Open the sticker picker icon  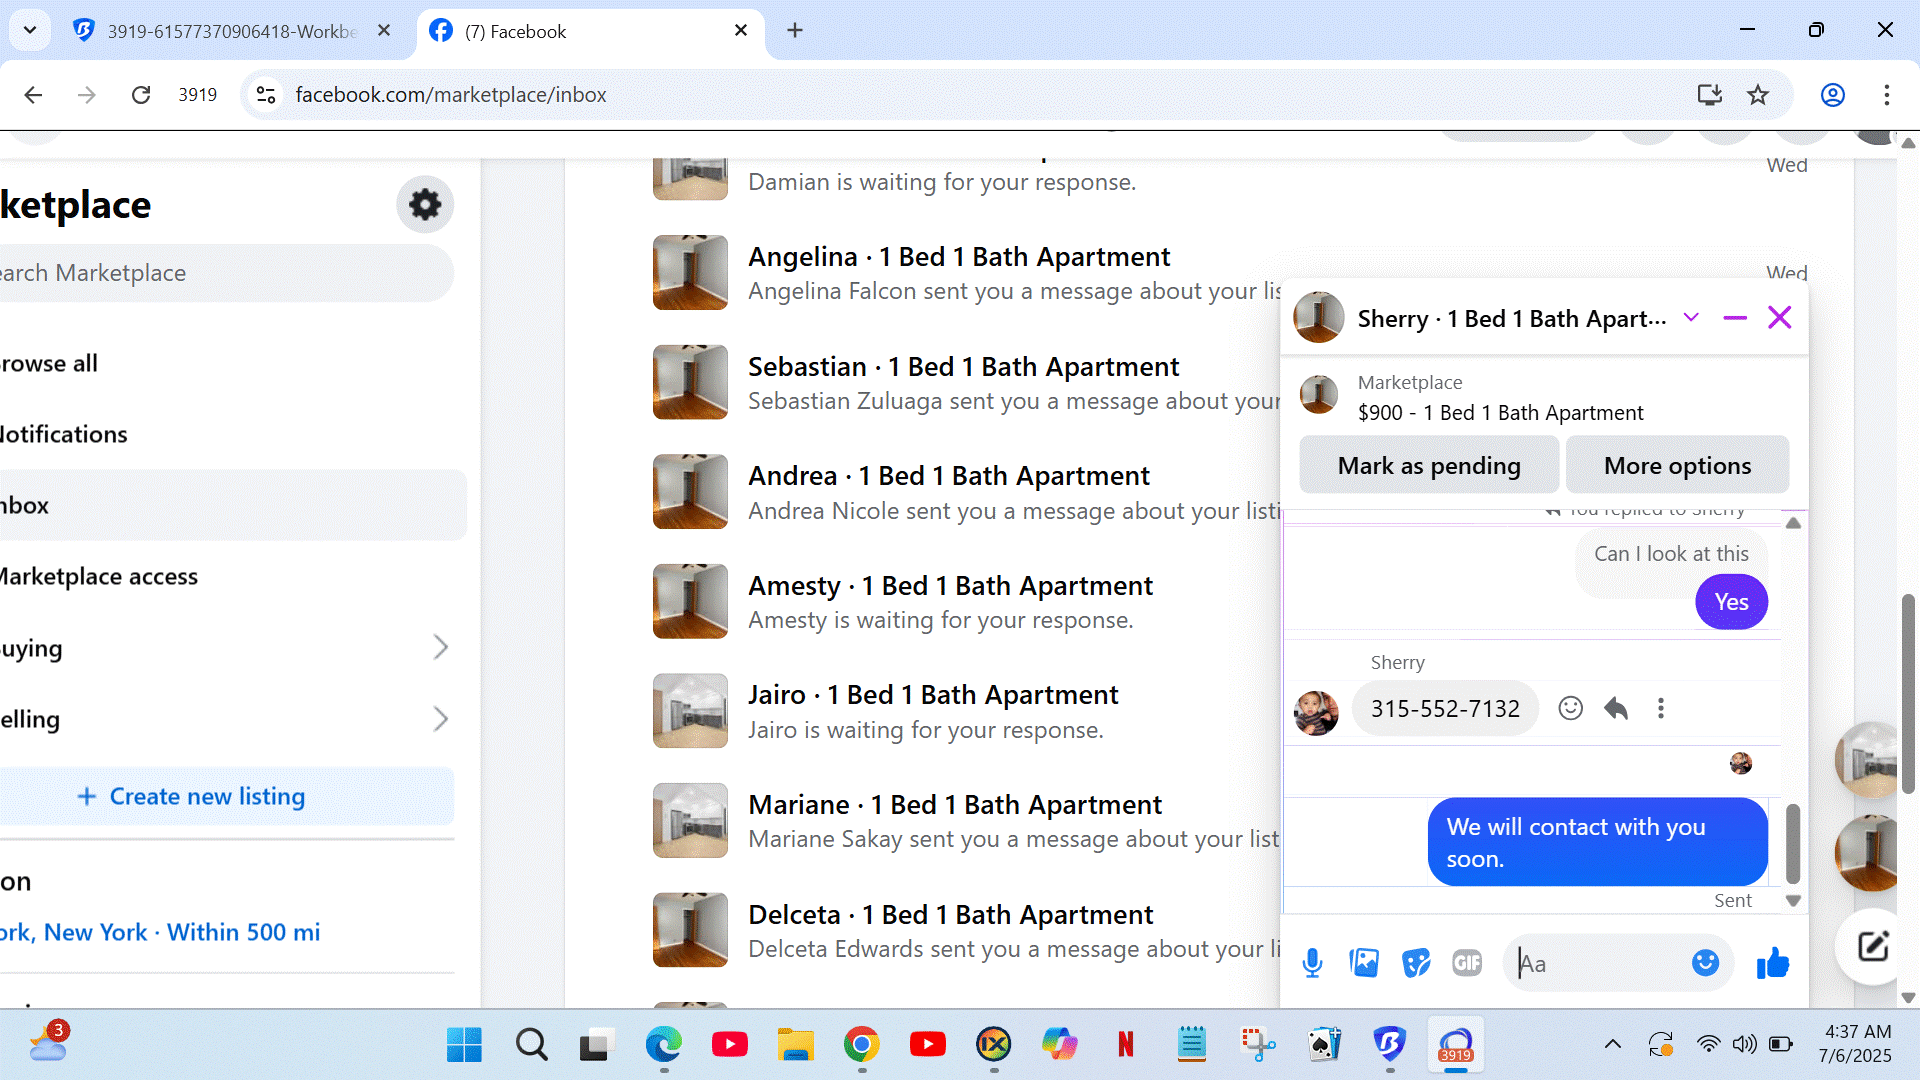[x=1416, y=963]
